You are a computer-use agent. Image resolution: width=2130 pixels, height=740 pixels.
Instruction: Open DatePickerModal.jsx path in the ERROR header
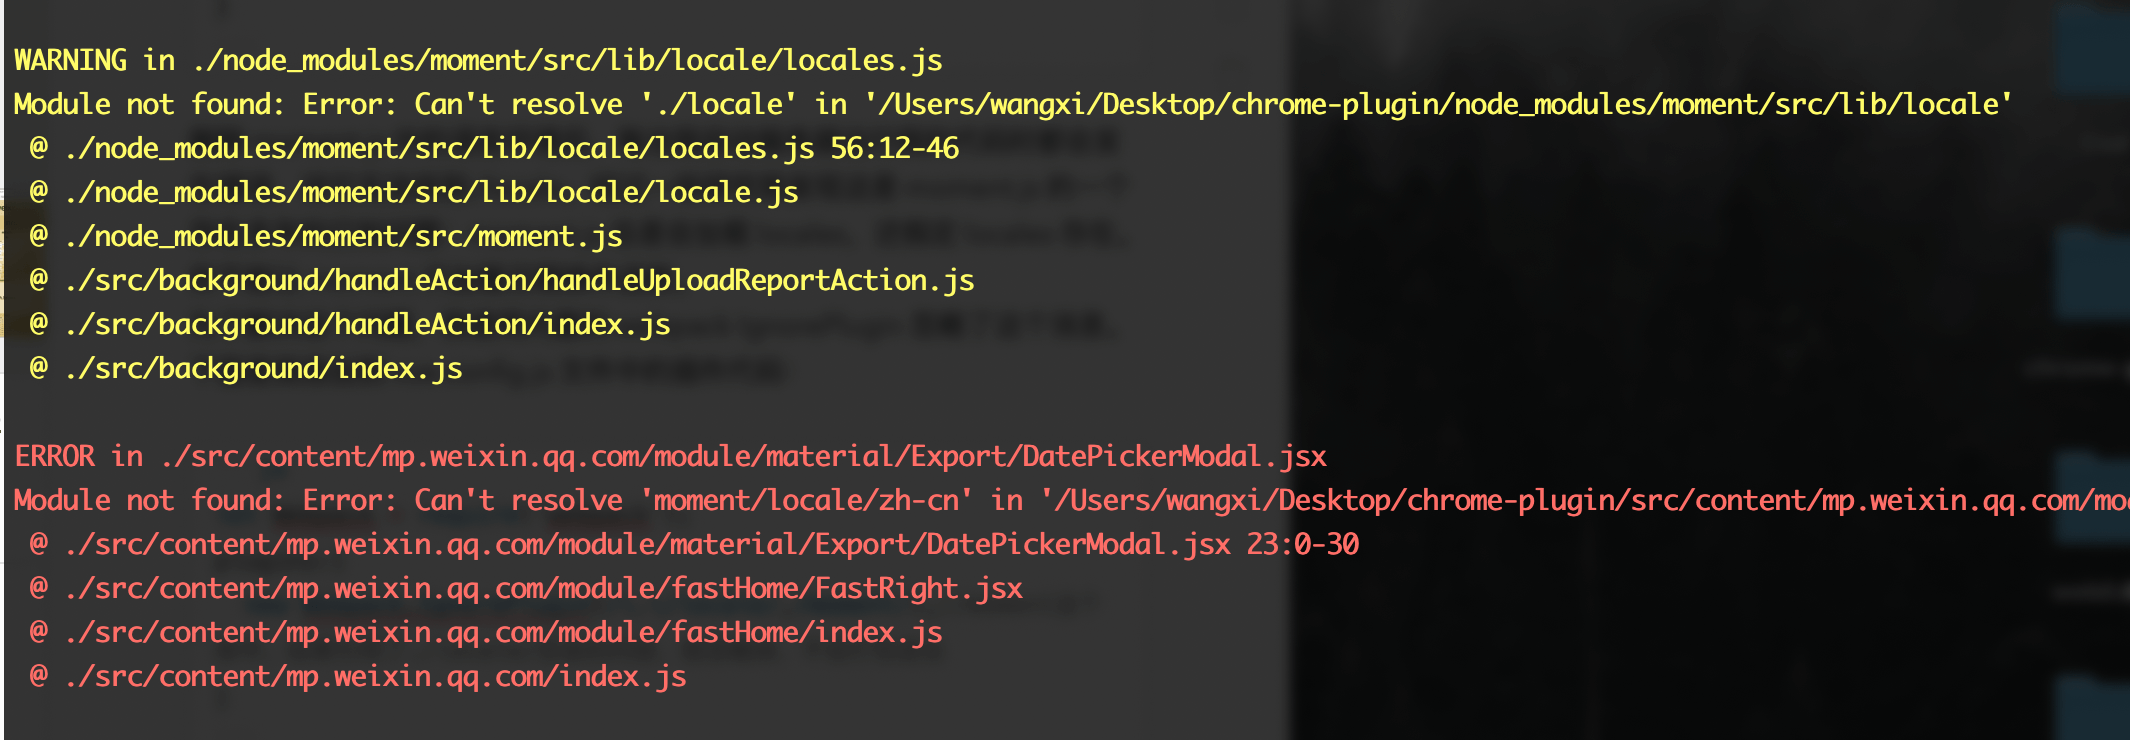click(743, 457)
